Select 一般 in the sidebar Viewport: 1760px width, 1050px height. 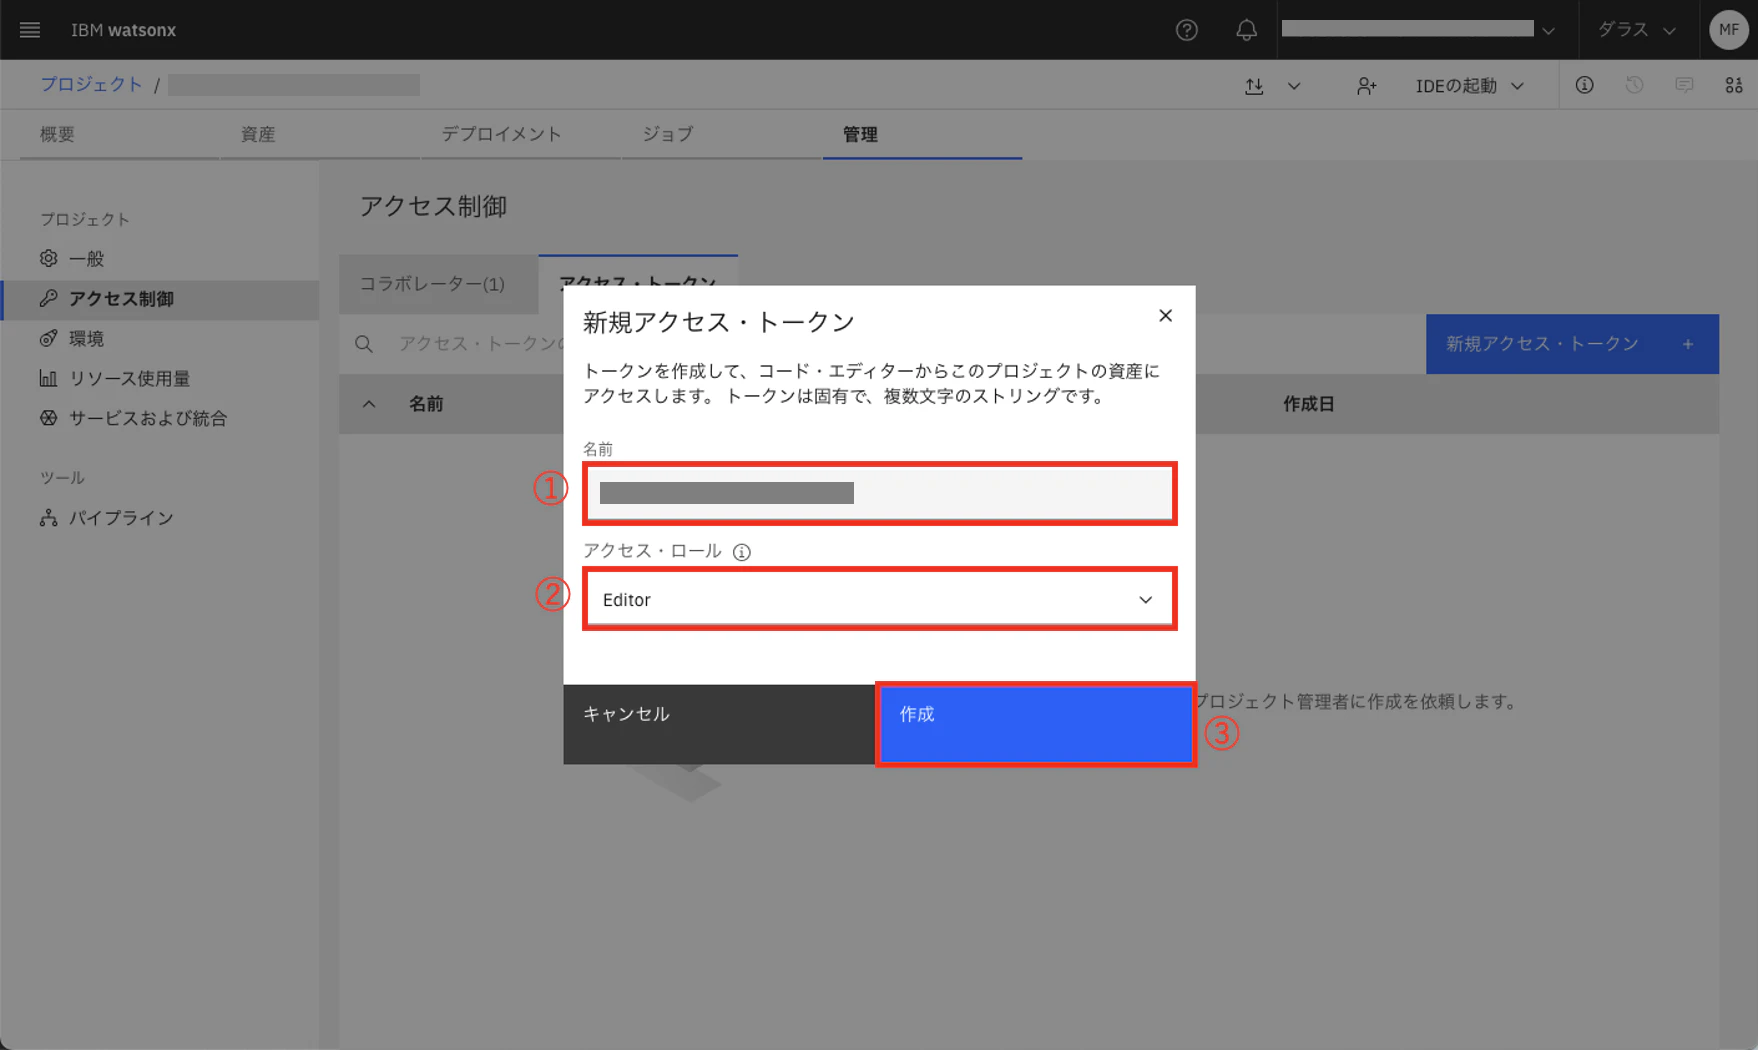click(160, 259)
